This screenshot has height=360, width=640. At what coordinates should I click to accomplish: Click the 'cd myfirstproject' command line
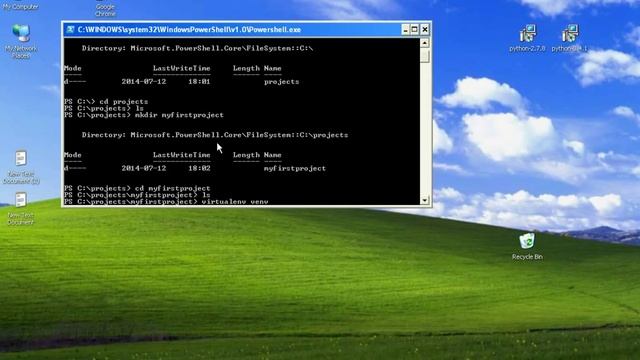[137, 188]
